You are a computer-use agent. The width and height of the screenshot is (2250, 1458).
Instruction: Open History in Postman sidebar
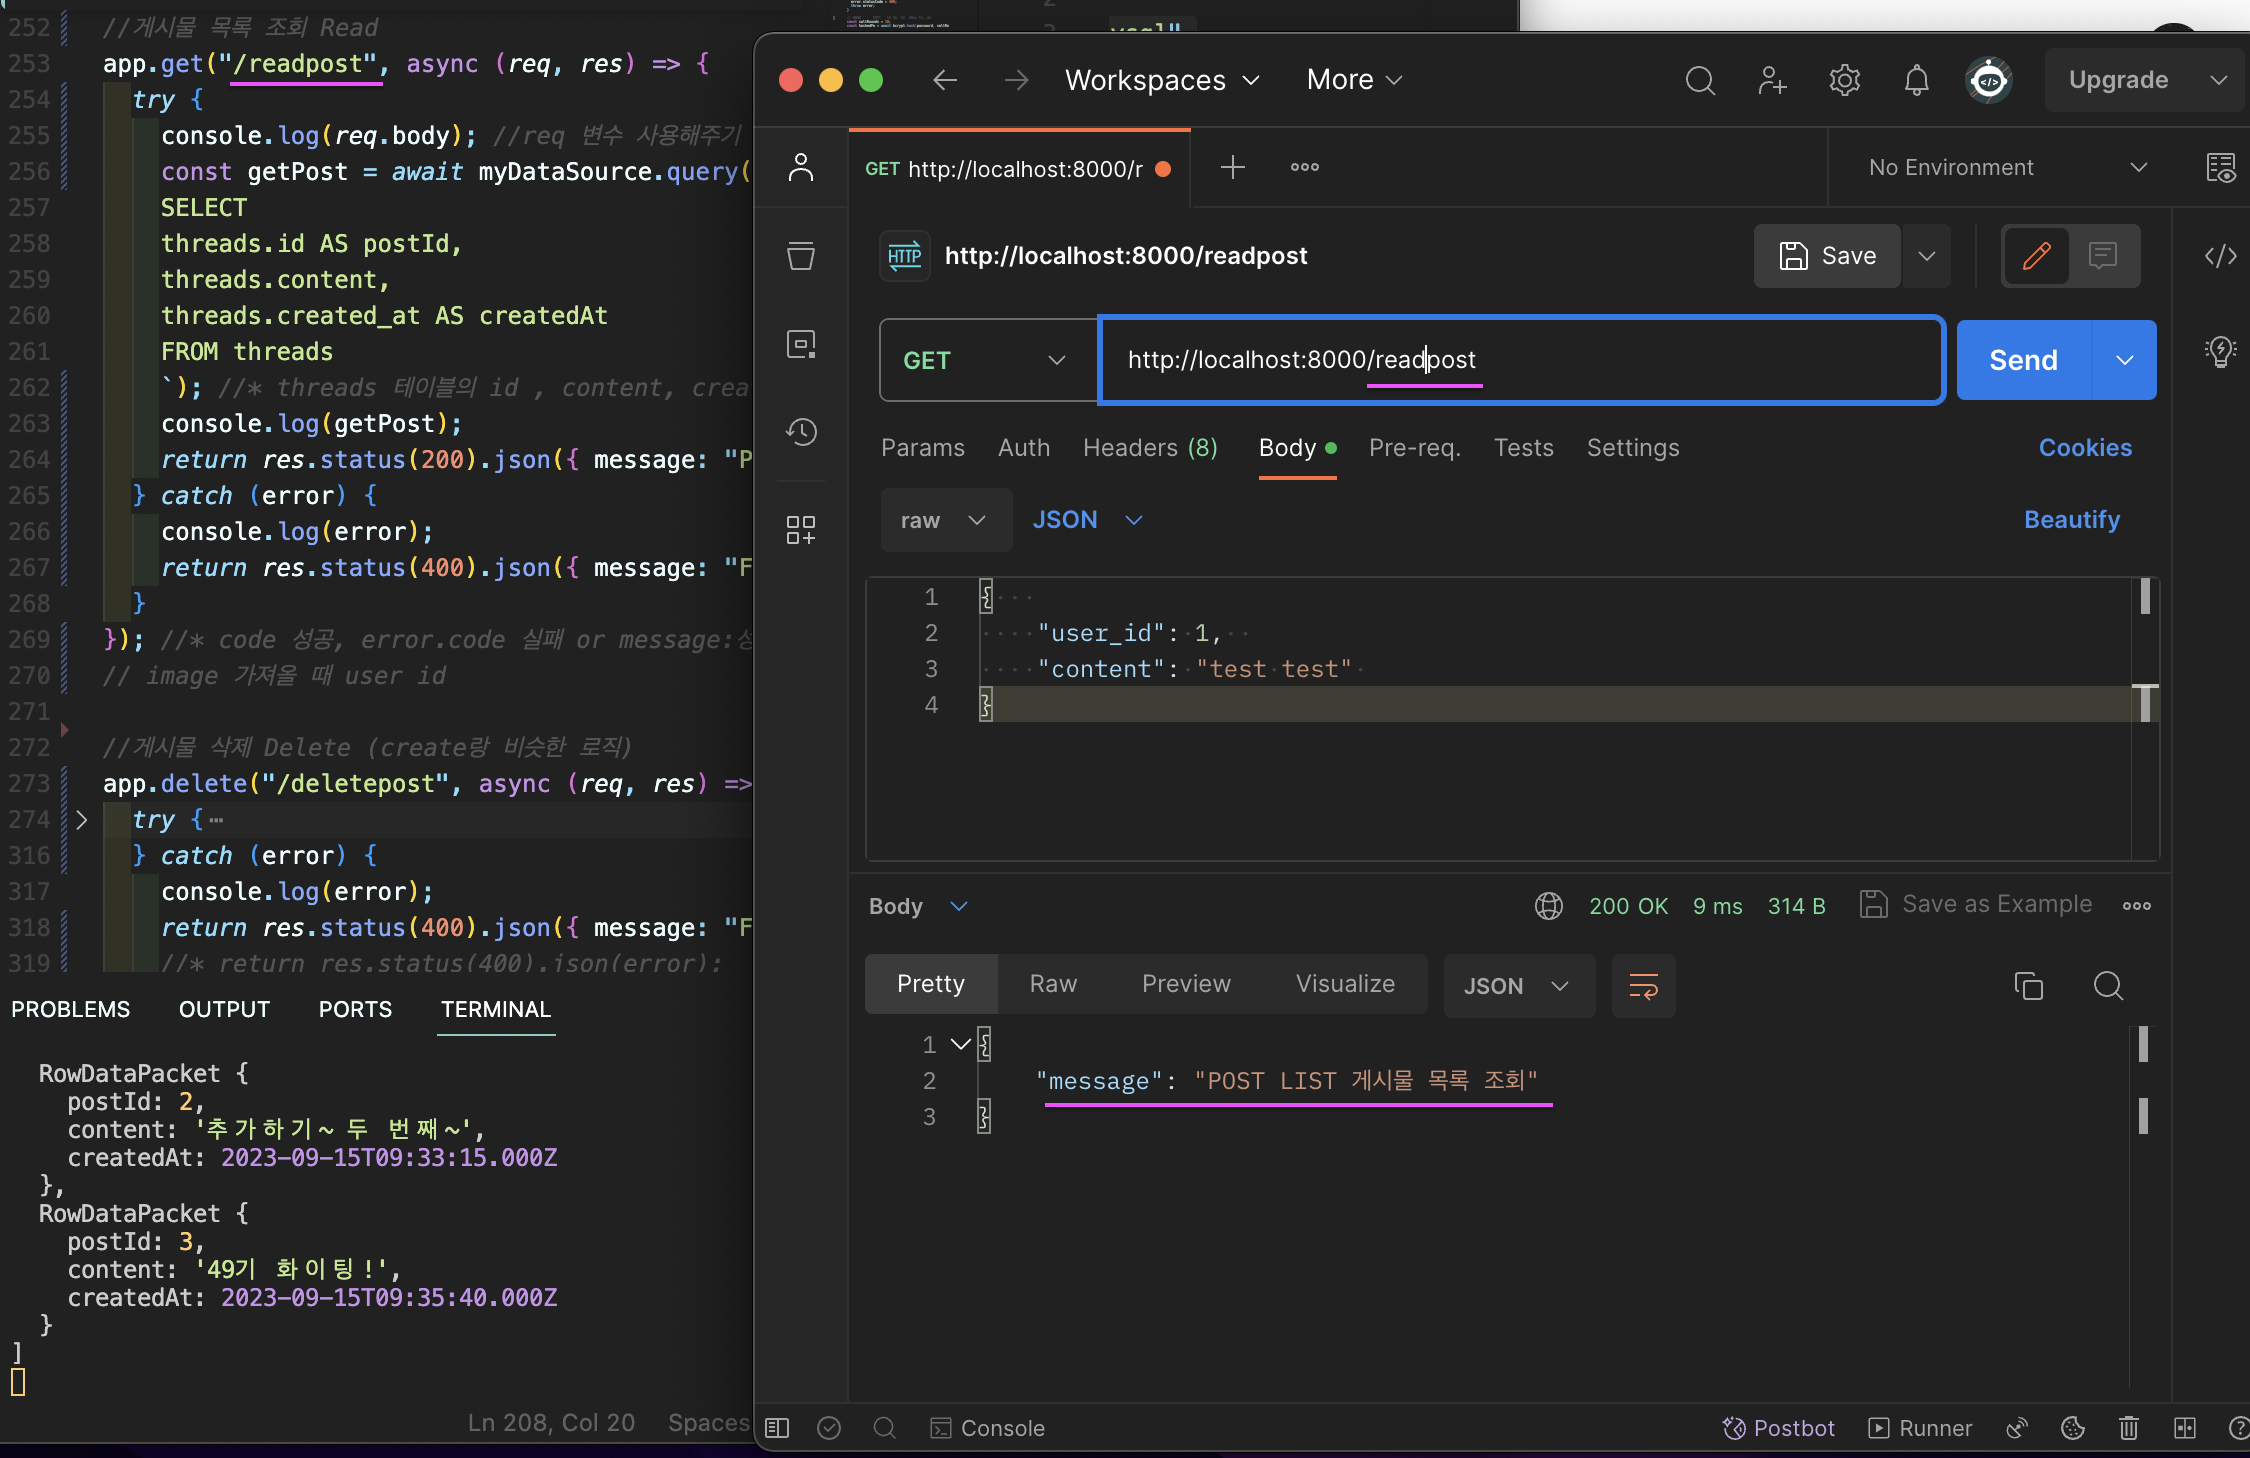pos(801,432)
